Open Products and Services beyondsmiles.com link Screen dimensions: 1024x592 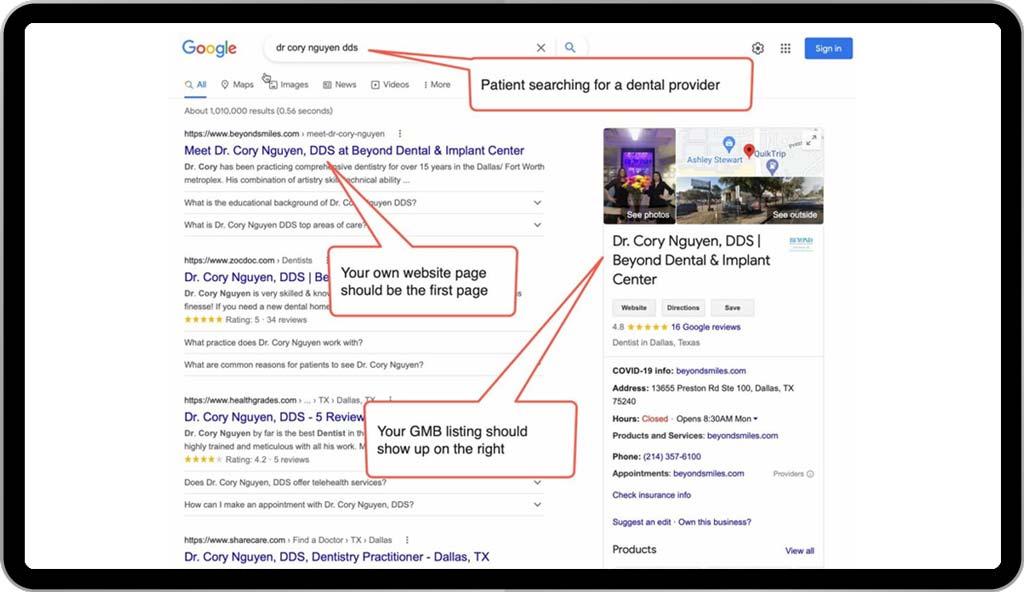click(x=743, y=435)
